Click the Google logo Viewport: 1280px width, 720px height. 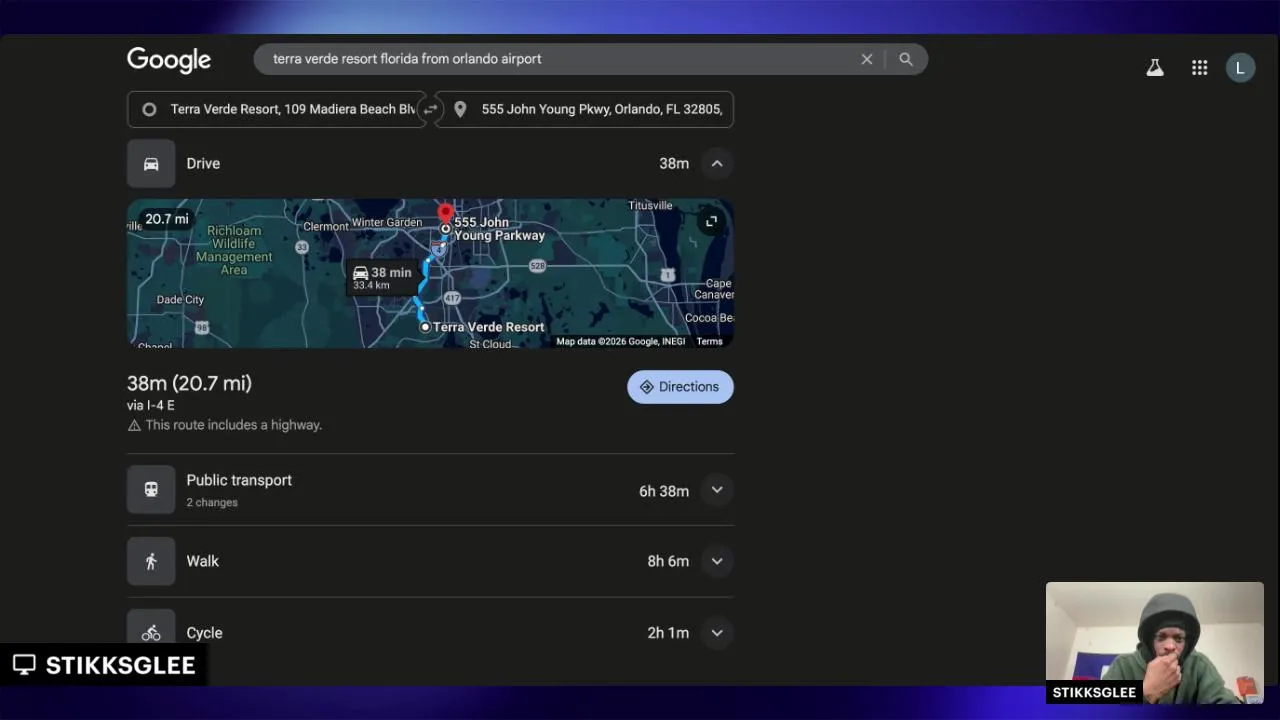tap(169, 60)
